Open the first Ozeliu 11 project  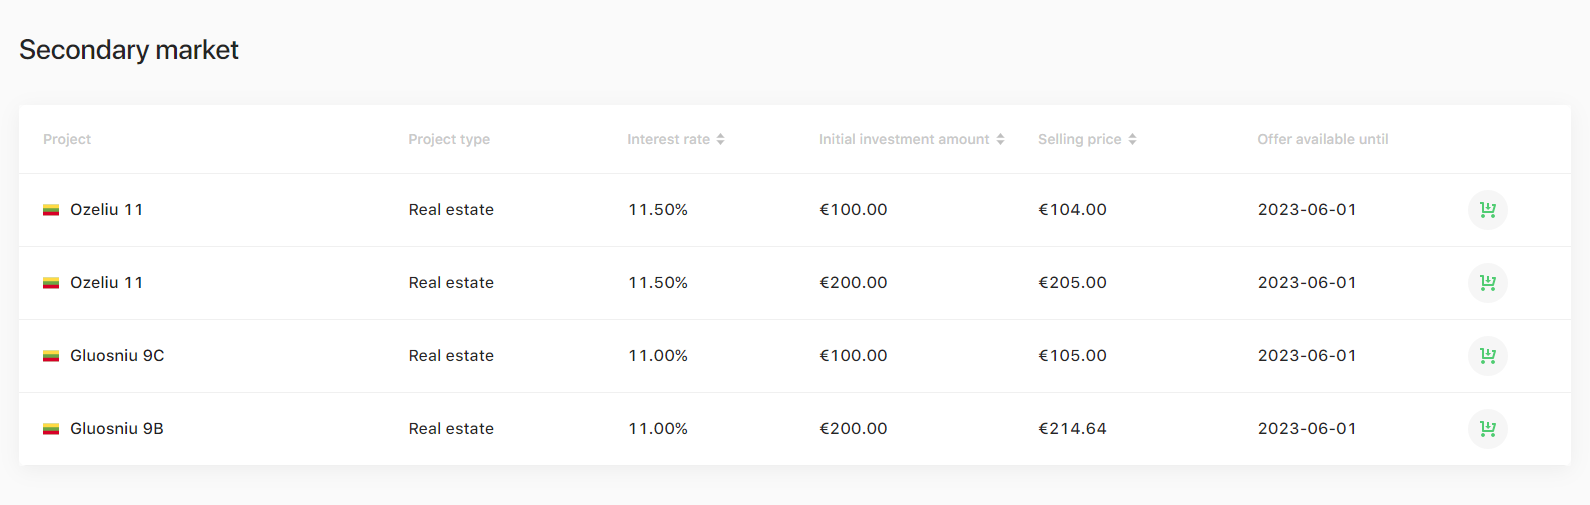coord(107,210)
